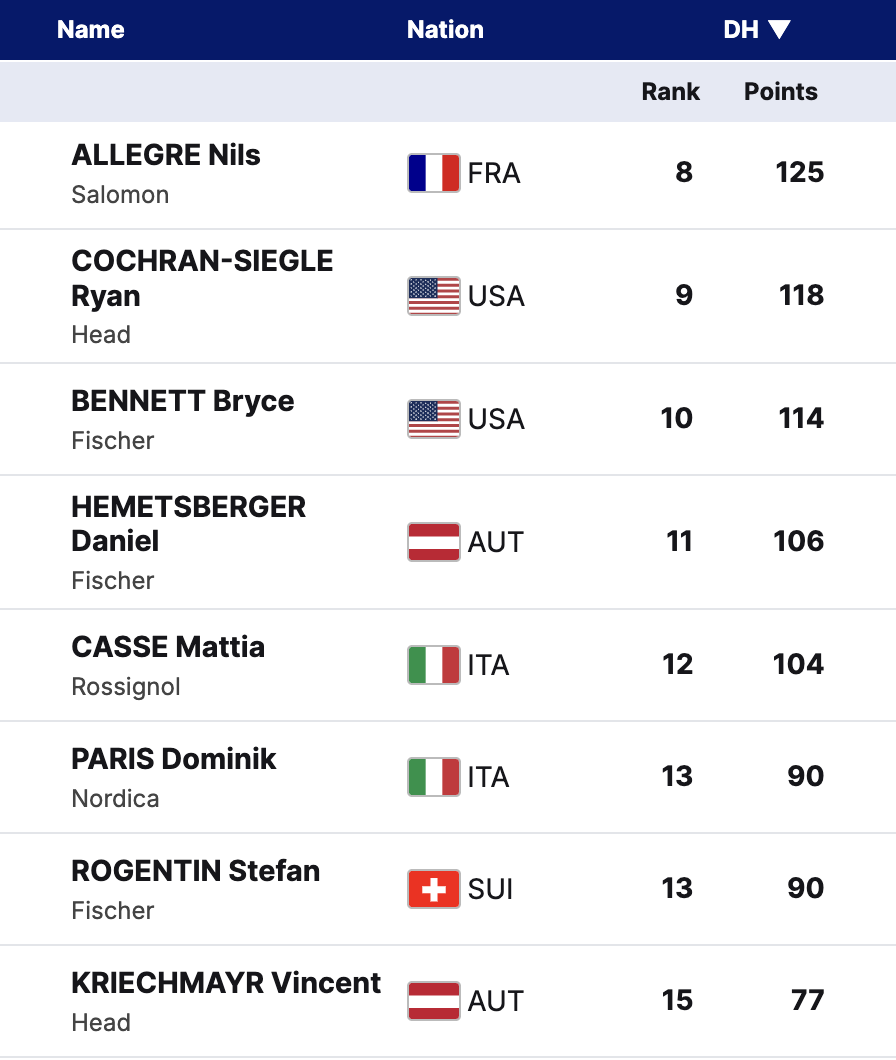This screenshot has height=1060, width=896.
Task: Click the Swiss flag beside ROGENTIN Stefan
Action: click(434, 889)
